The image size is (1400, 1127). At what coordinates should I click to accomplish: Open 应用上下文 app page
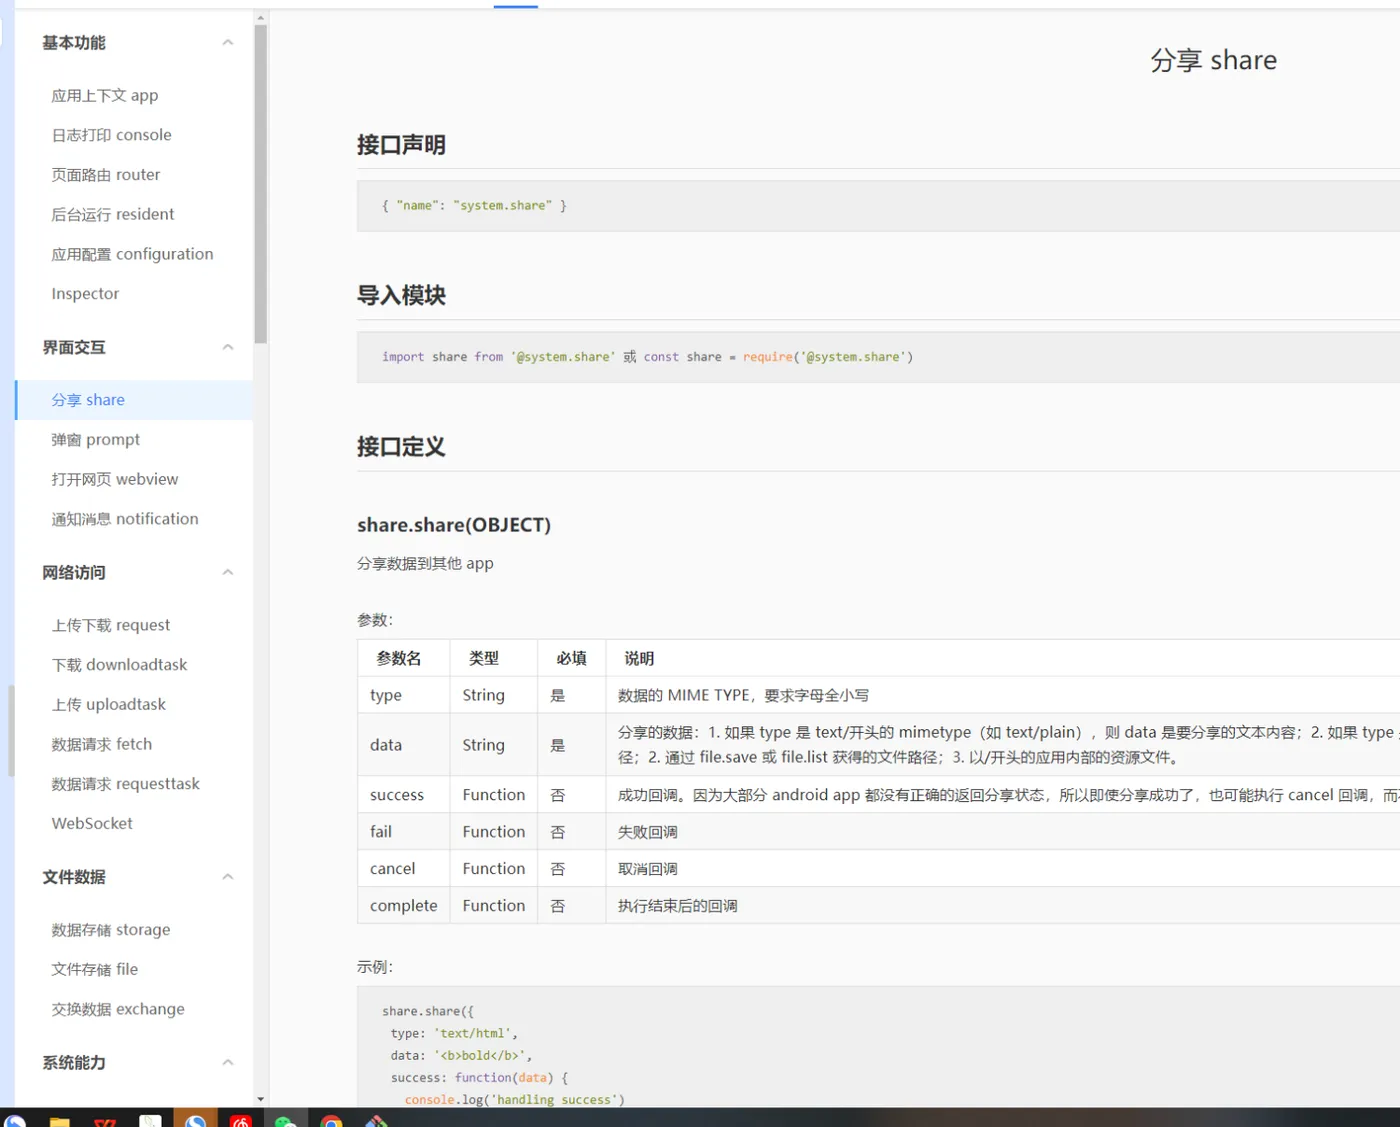pos(105,95)
